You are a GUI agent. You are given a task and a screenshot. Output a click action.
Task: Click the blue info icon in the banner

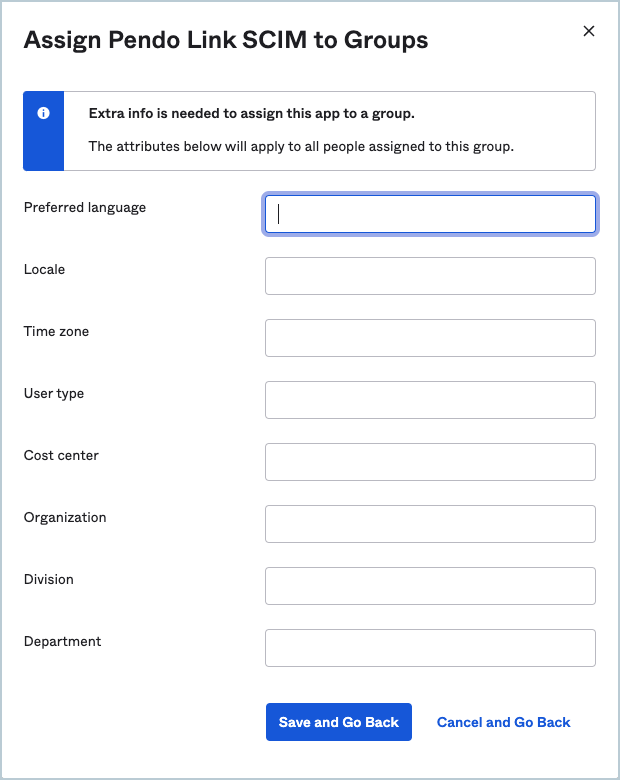43,113
